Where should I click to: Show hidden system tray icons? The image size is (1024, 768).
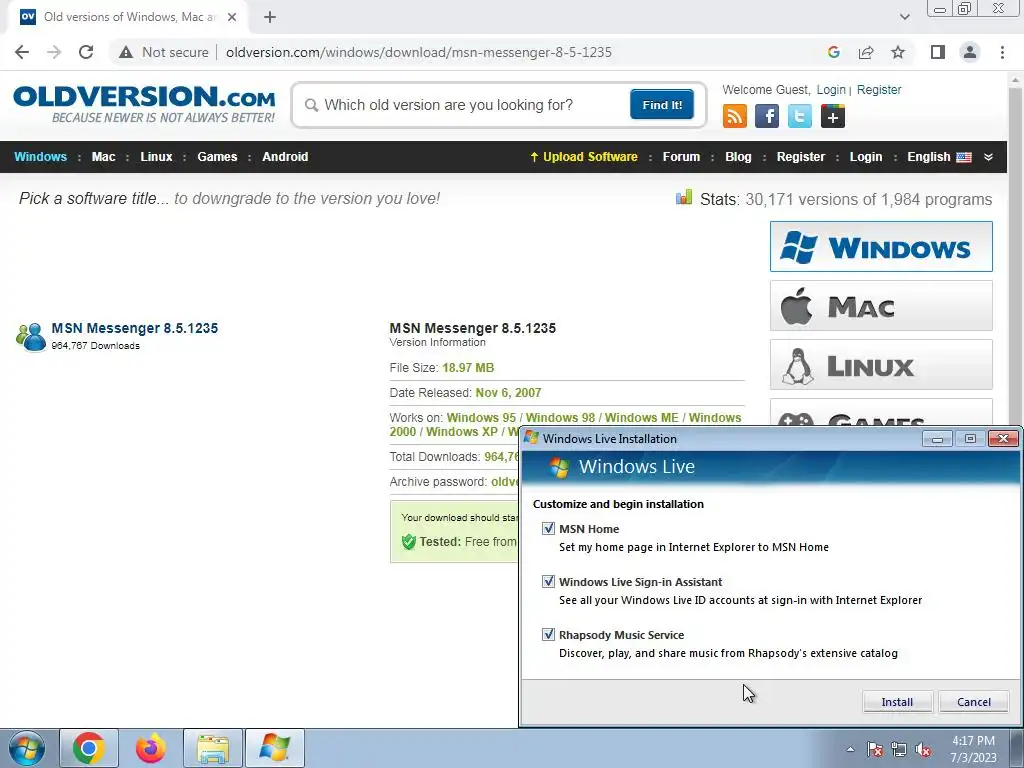850,749
